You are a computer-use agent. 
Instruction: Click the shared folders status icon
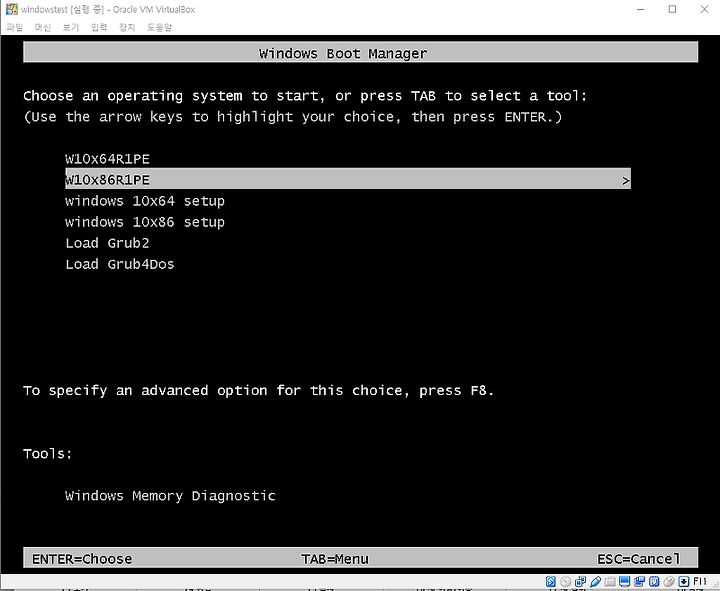[610, 581]
